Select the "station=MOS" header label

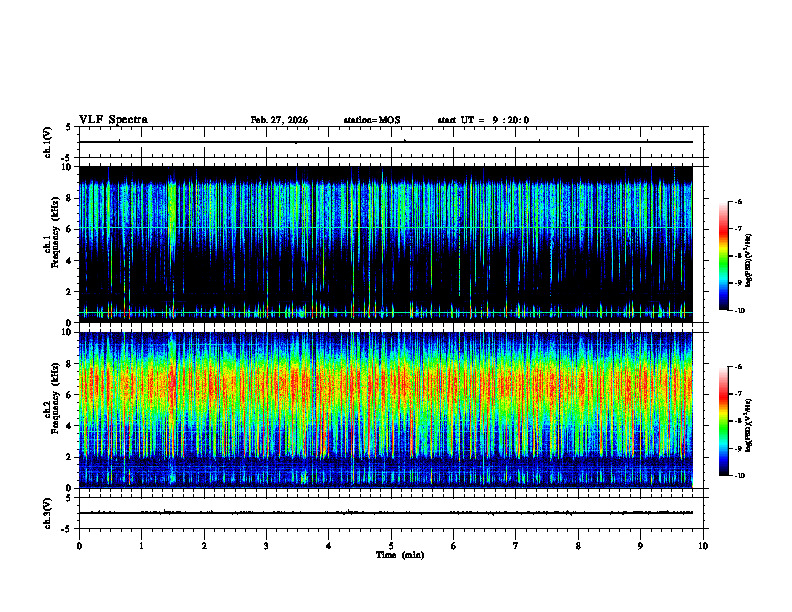pyautogui.click(x=372, y=120)
